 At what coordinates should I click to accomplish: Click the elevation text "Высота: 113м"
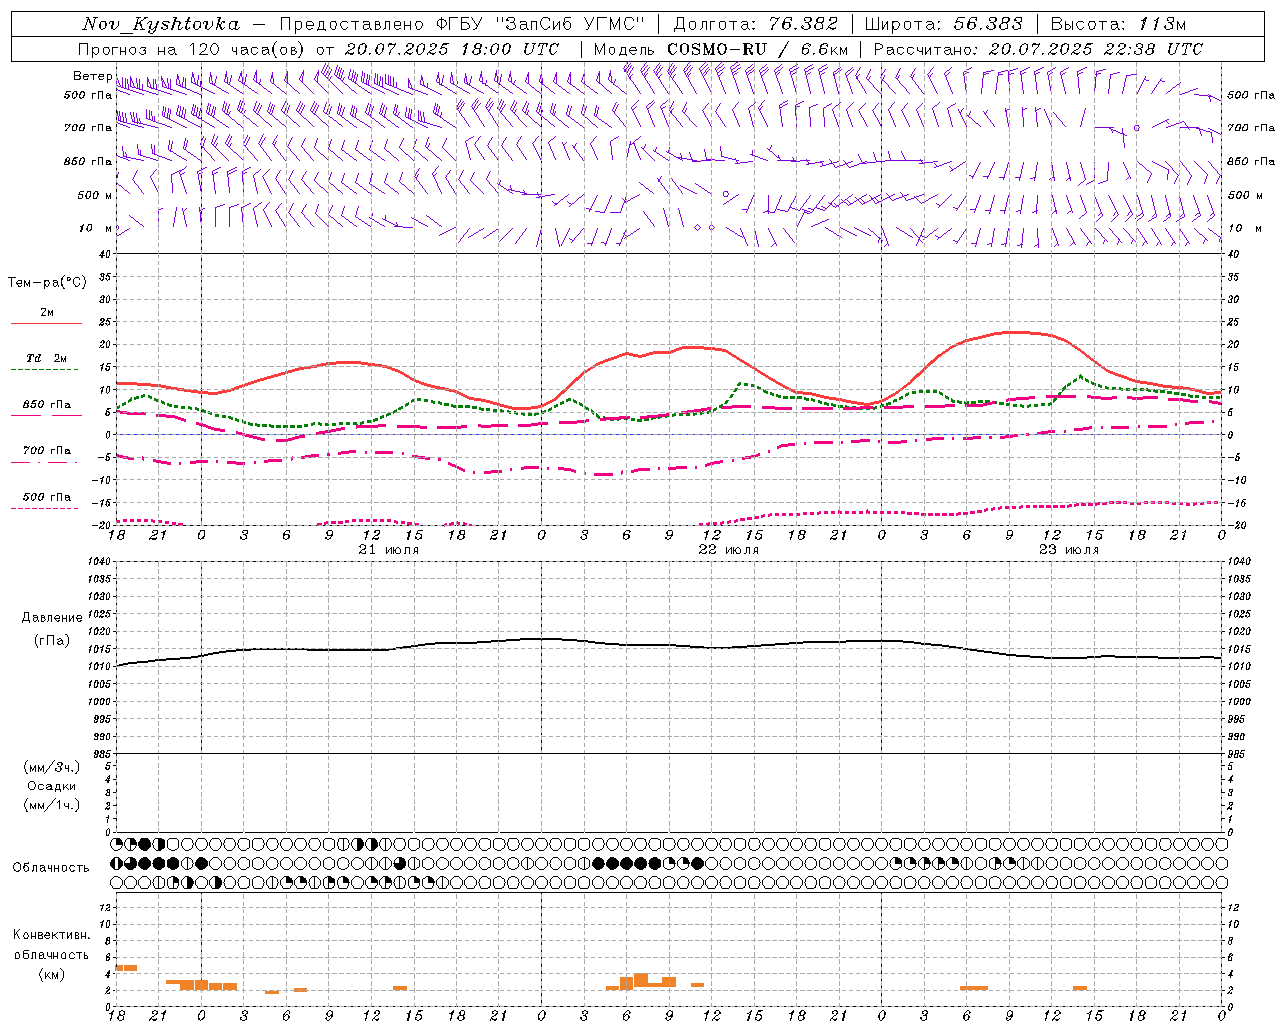(x=1118, y=24)
